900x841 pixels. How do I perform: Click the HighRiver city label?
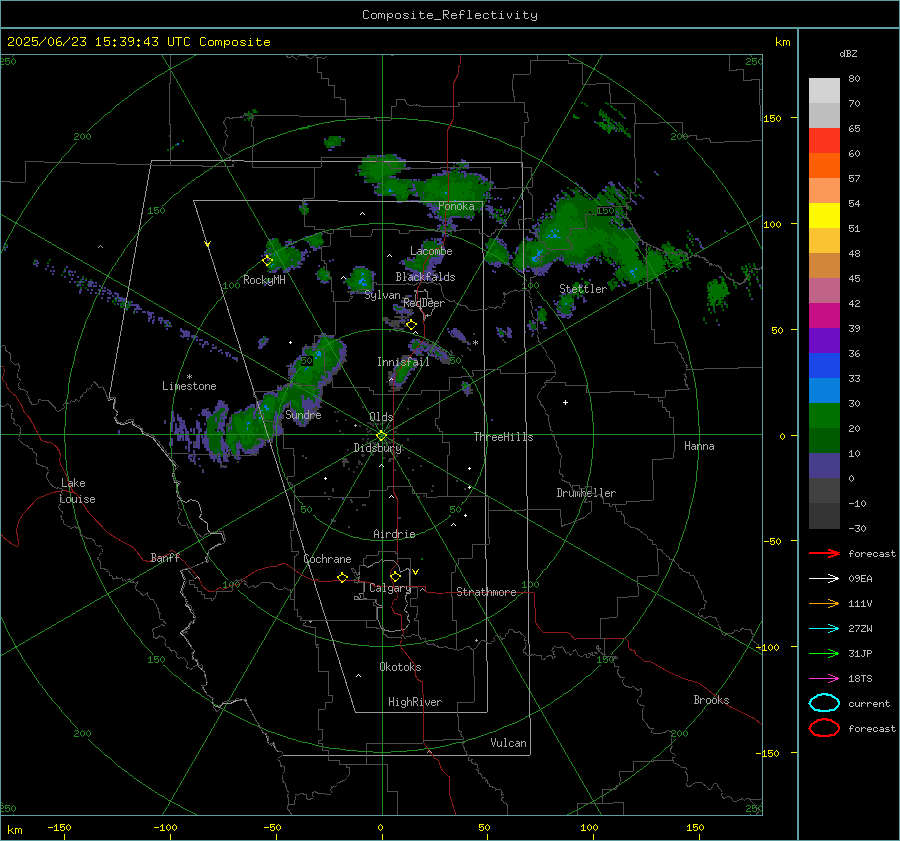click(415, 702)
